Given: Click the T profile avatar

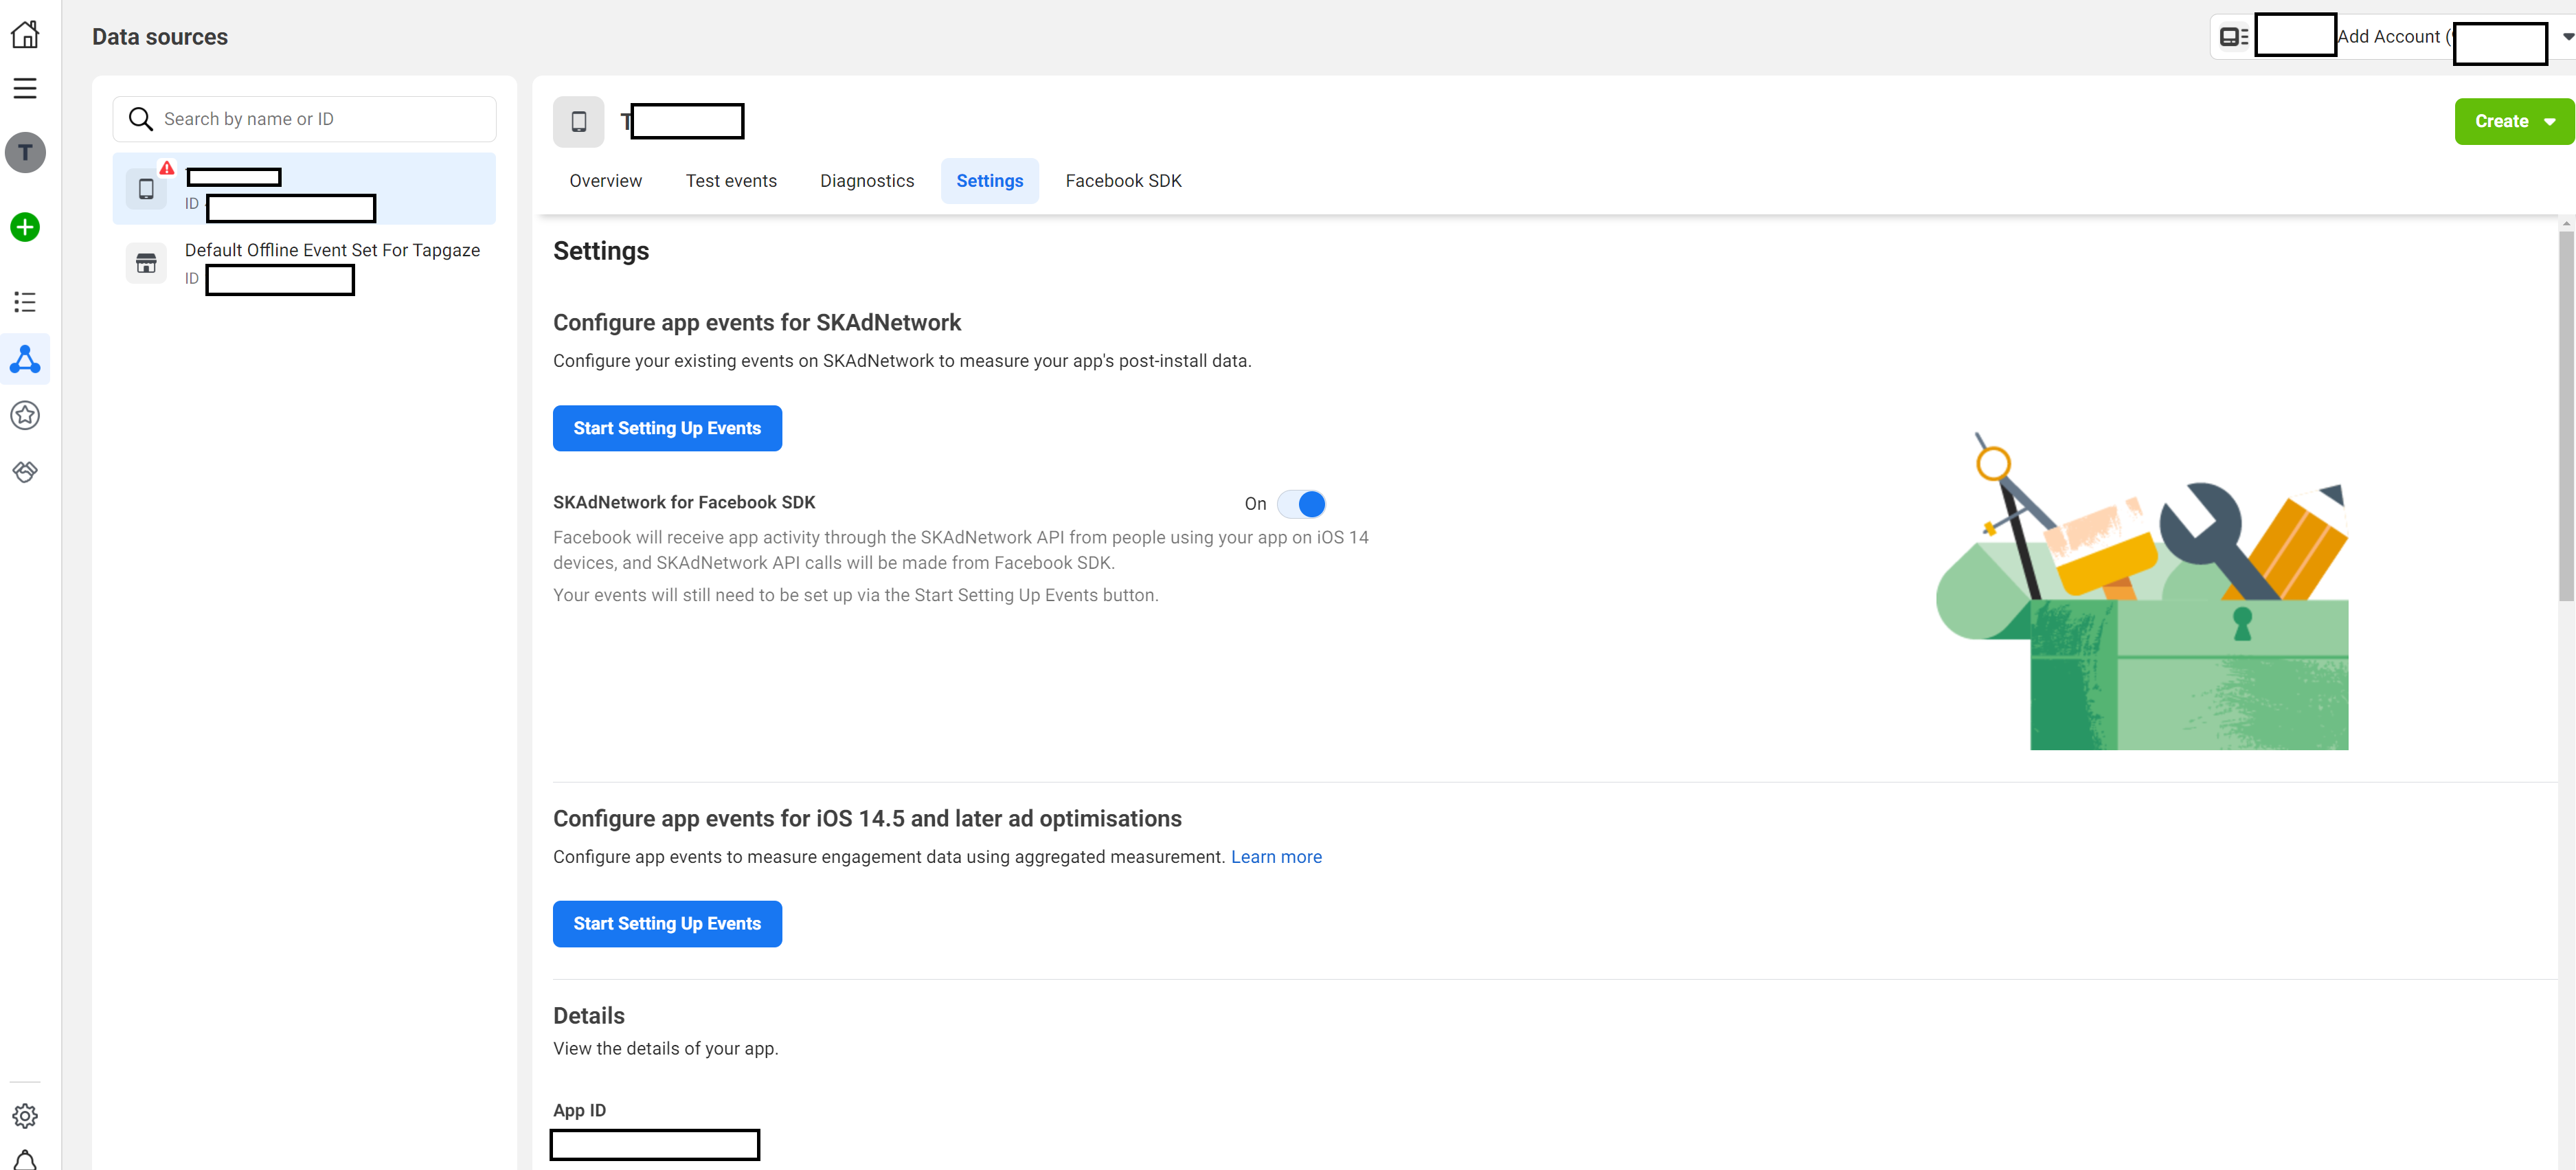Looking at the screenshot, I should [x=25, y=153].
